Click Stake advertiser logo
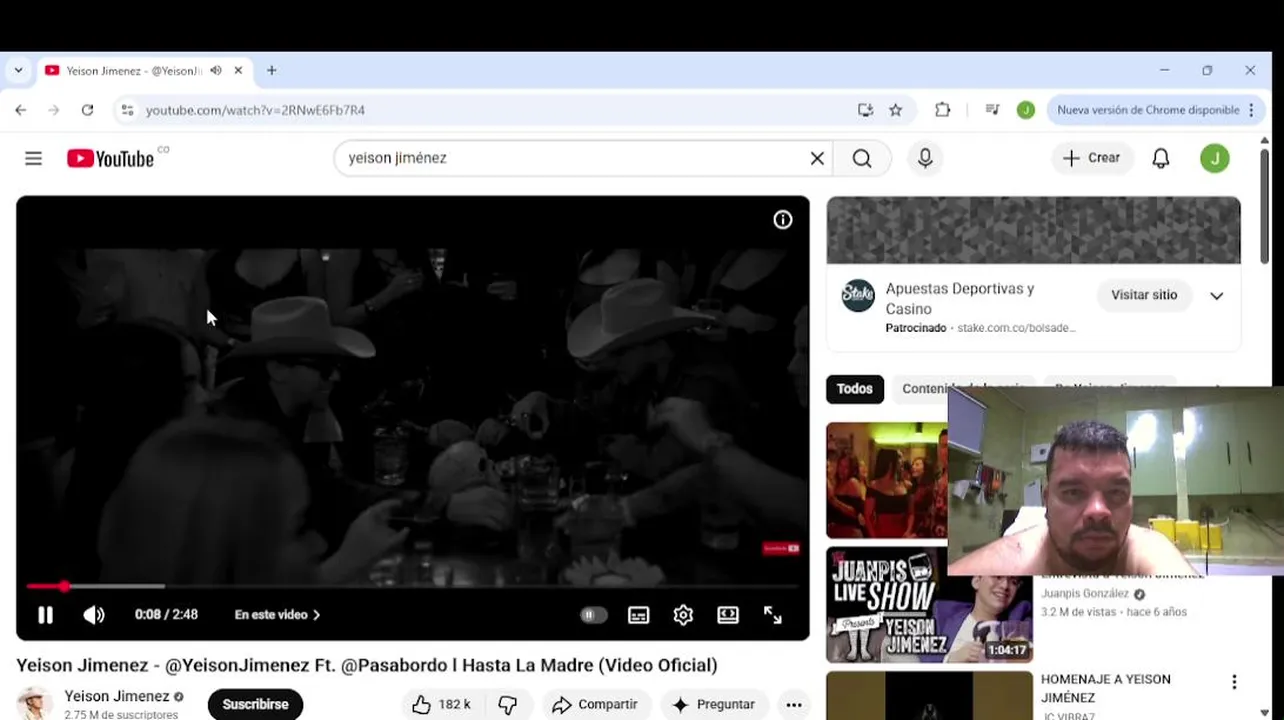The width and height of the screenshot is (1284, 720). click(x=858, y=295)
